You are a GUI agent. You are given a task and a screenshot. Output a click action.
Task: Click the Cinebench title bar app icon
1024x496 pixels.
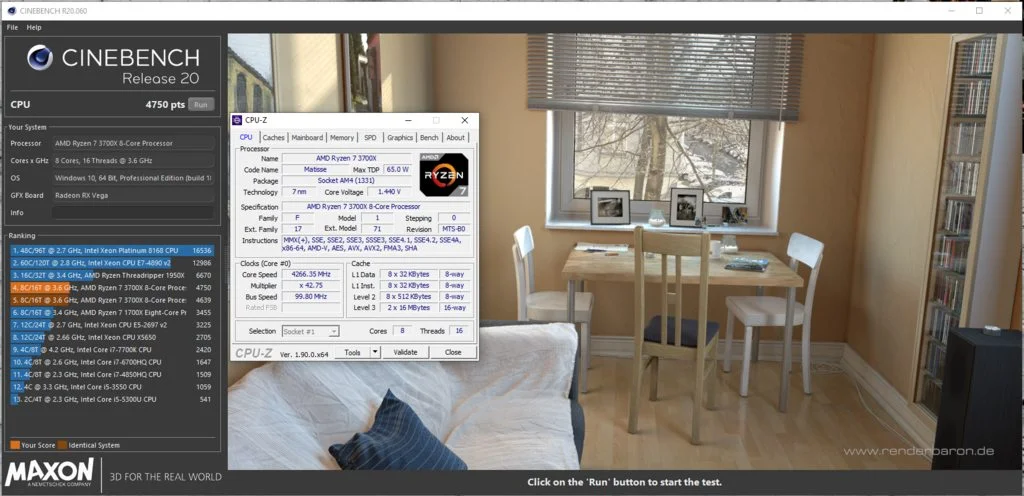(x=12, y=10)
